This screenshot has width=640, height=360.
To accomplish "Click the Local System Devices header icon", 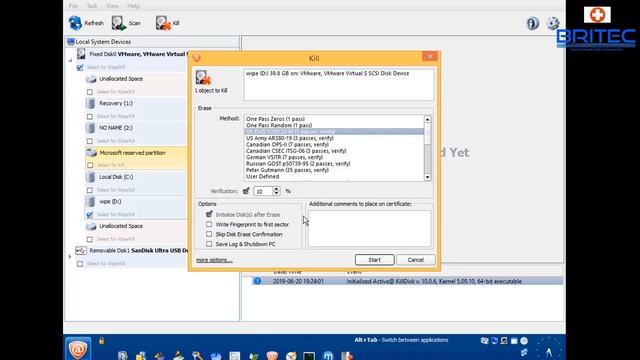I will [71, 42].
